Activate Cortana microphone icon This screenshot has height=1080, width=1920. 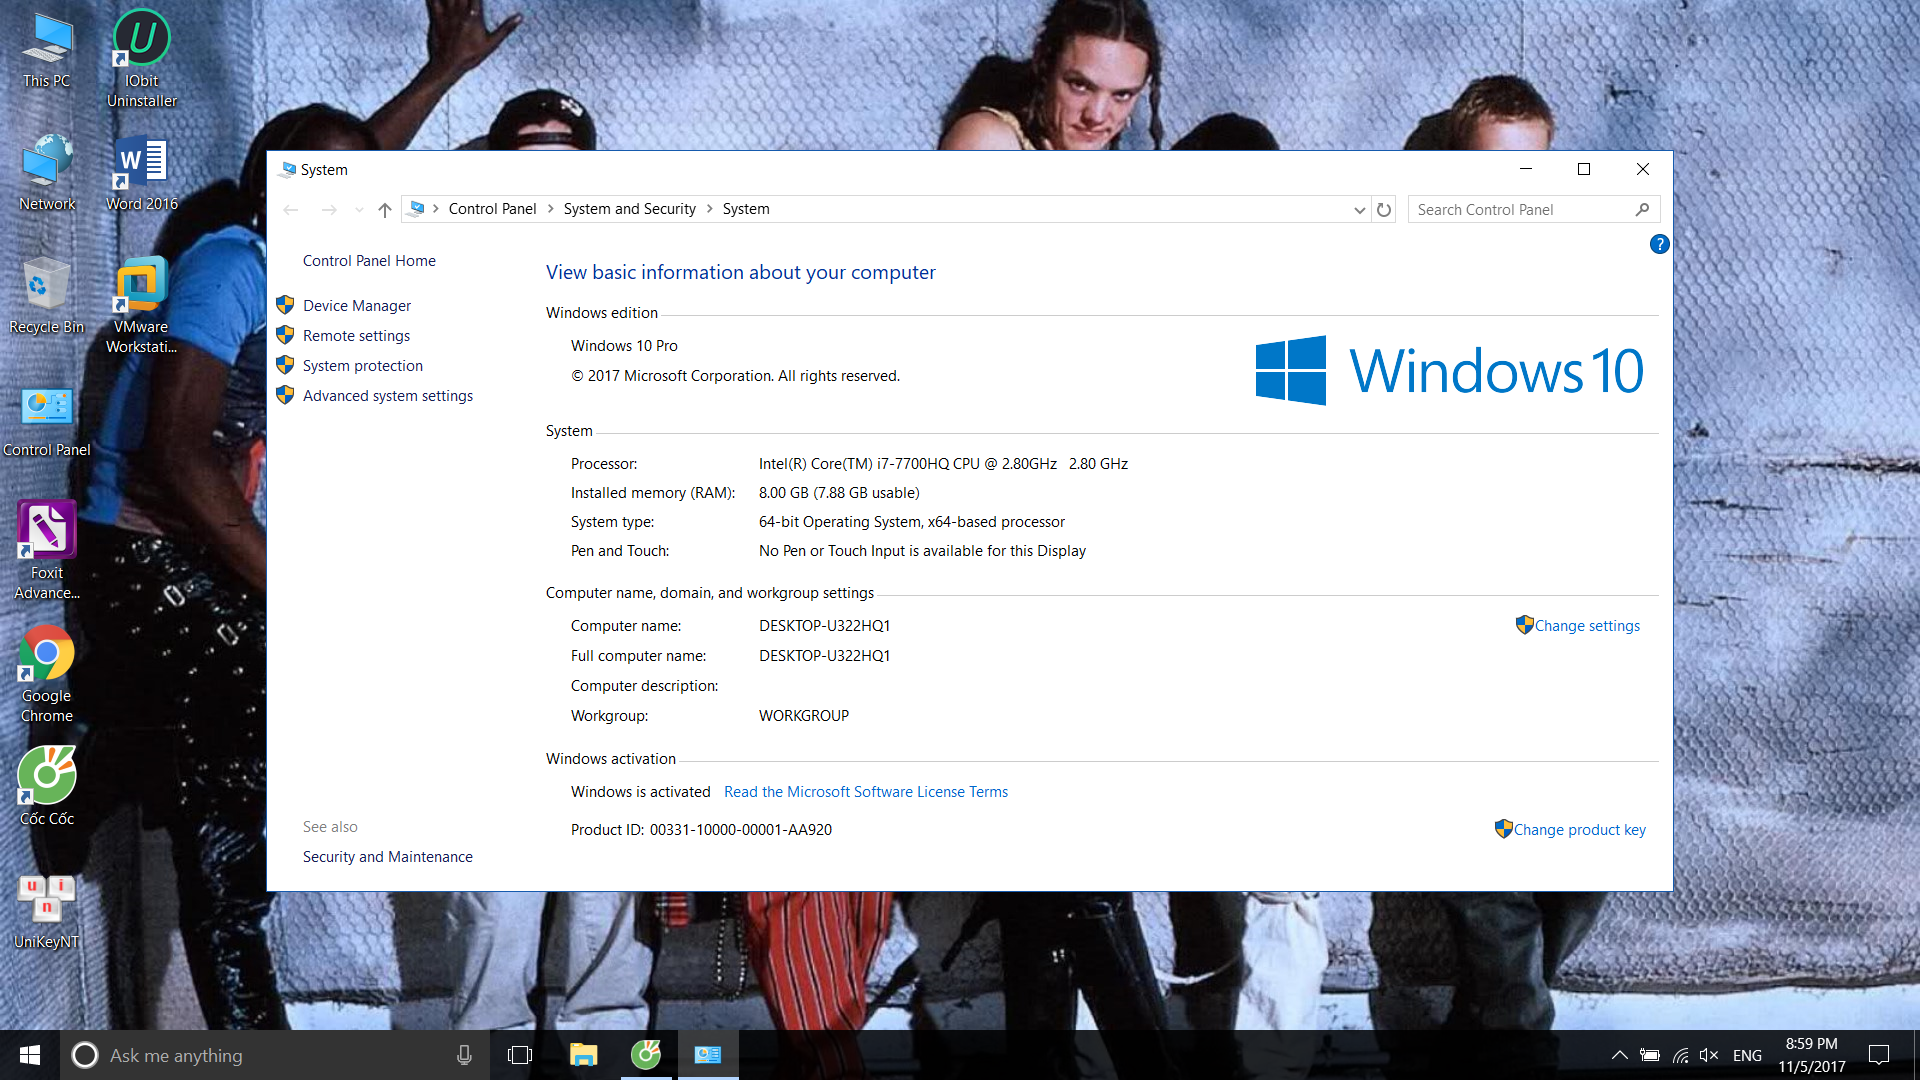[464, 1055]
